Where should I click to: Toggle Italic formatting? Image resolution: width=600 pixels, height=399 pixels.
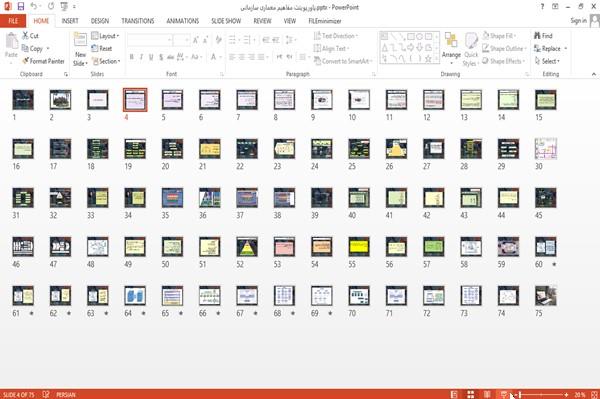pos(141,57)
